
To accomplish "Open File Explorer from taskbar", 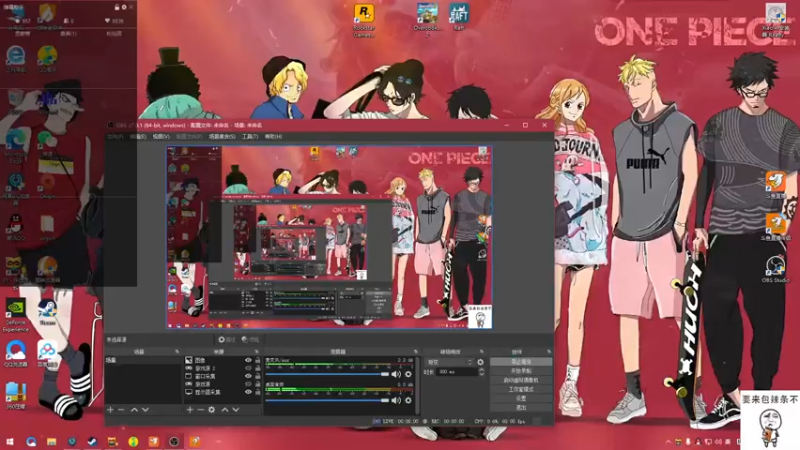I will 52,441.
